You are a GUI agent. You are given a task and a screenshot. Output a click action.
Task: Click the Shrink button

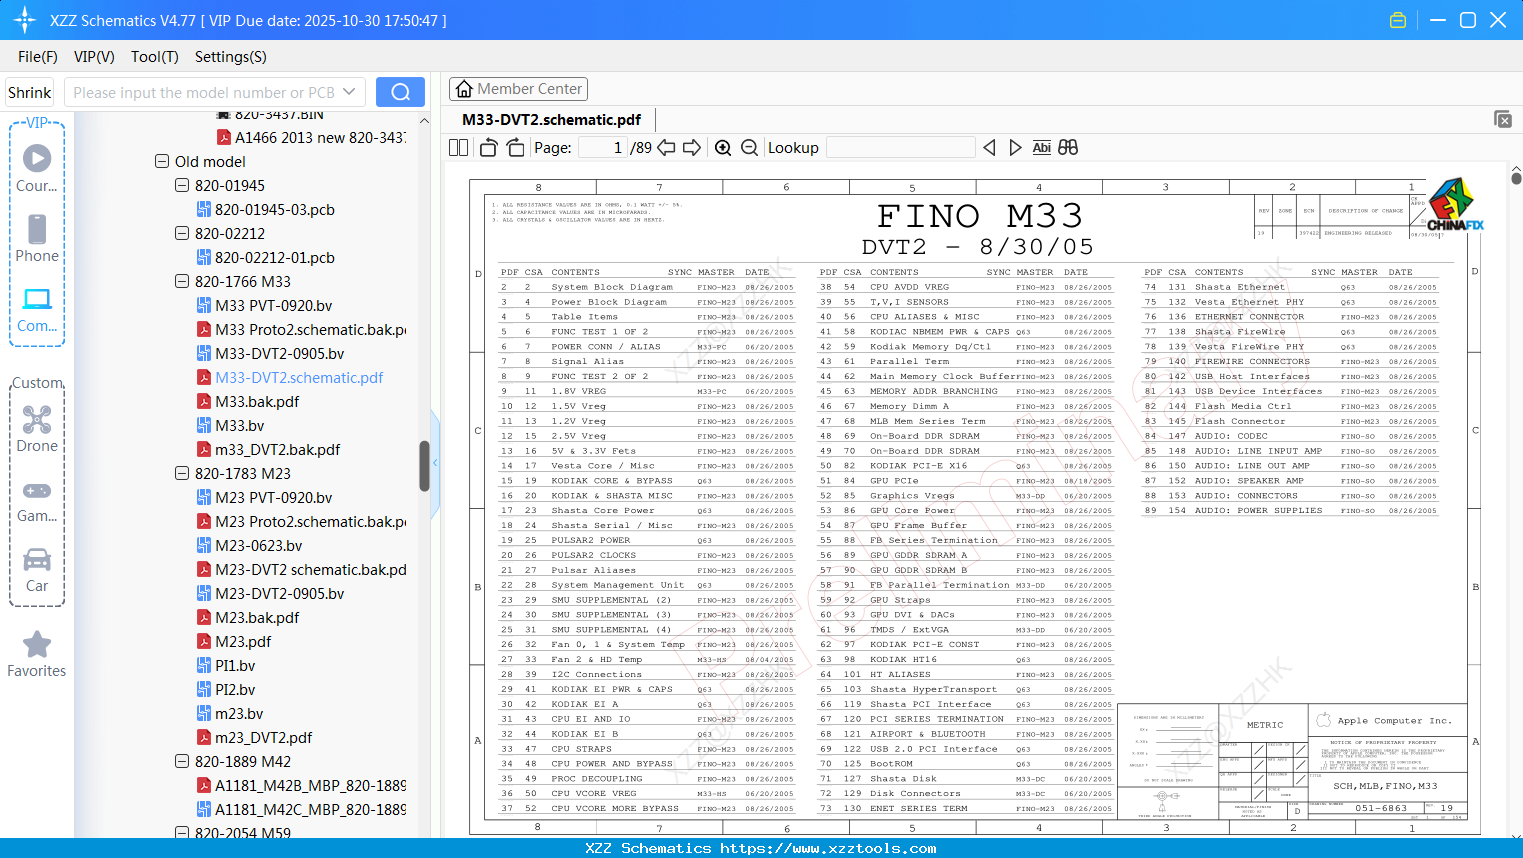click(x=30, y=92)
